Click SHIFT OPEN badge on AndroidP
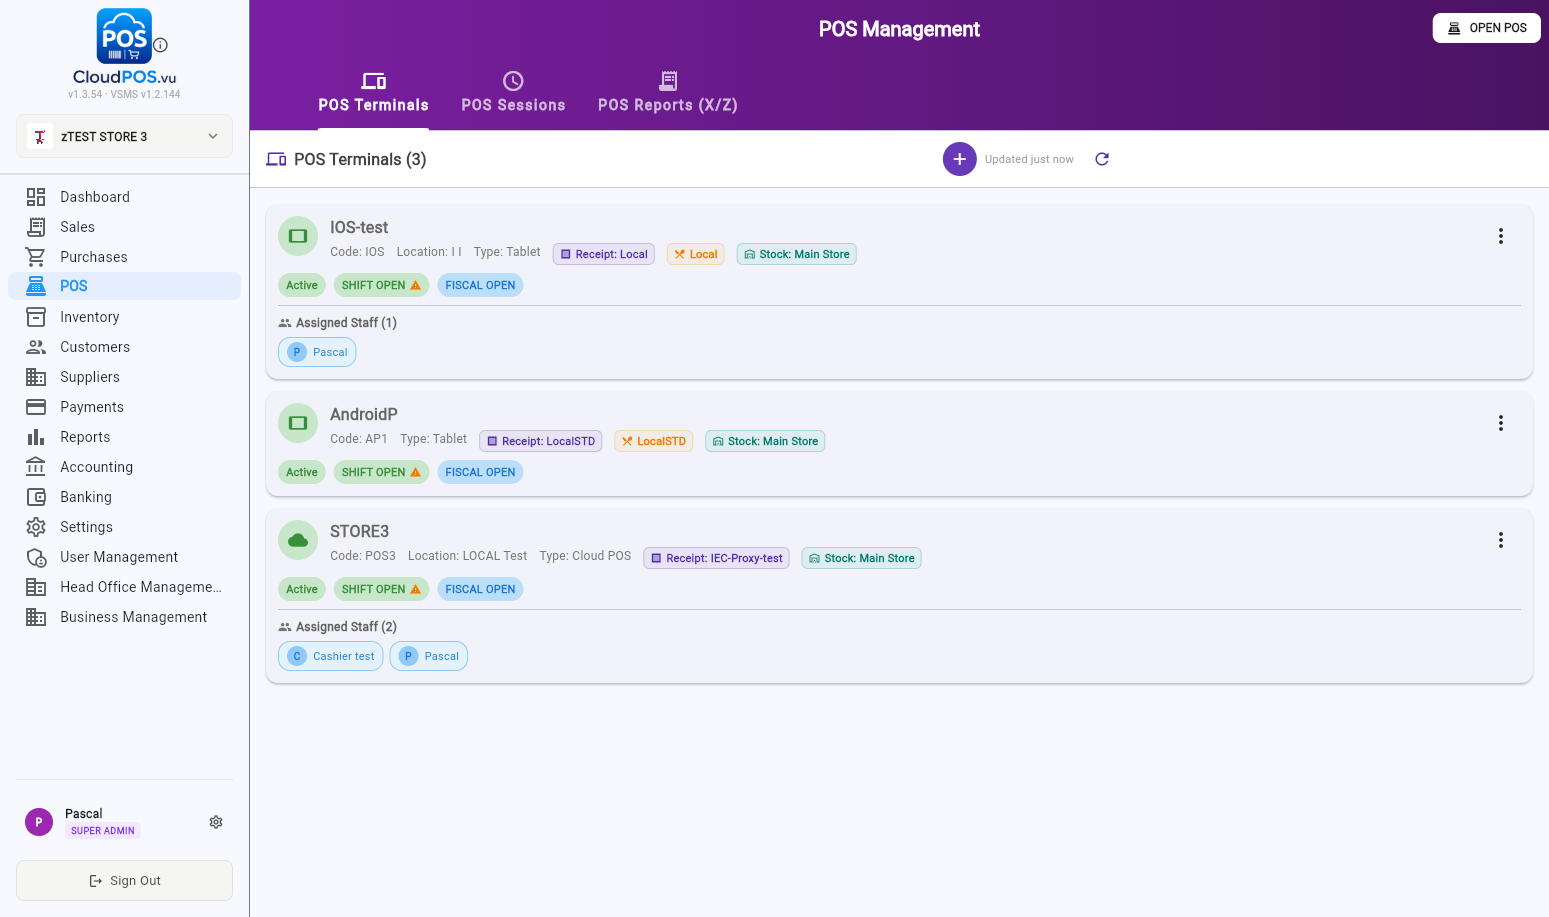This screenshot has height=917, width=1549. pos(381,472)
